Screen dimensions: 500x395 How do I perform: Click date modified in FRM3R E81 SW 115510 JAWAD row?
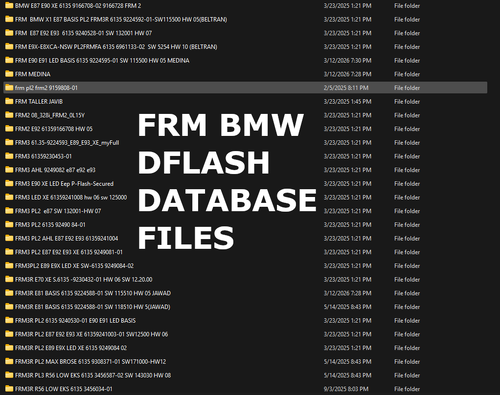(x=348, y=293)
